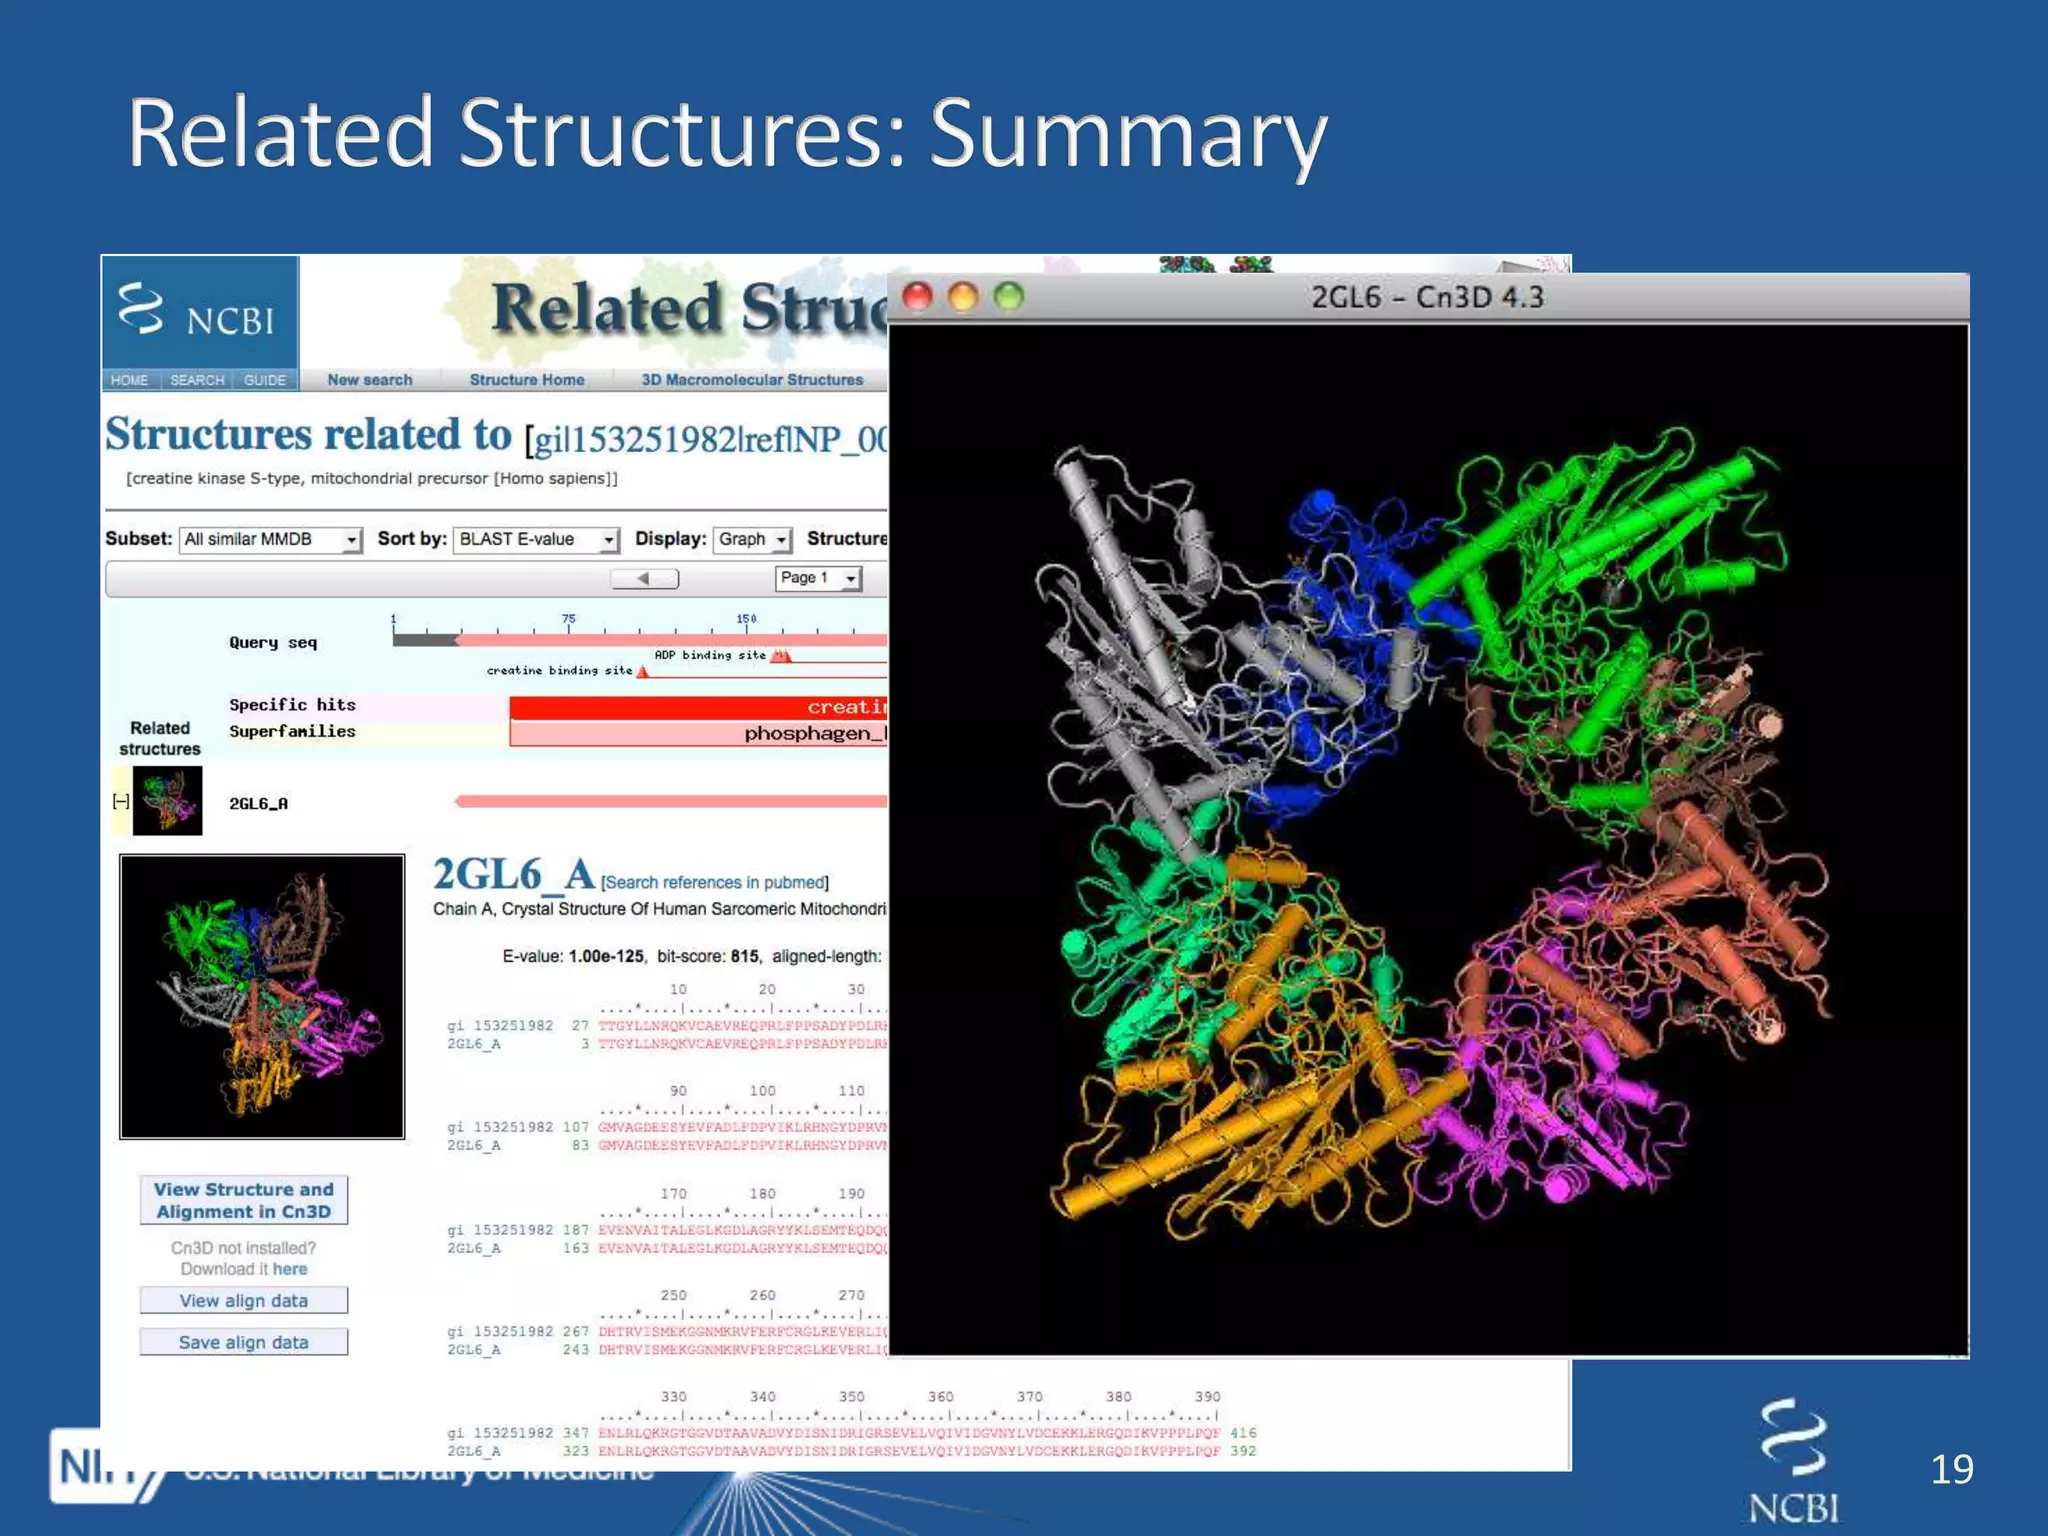This screenshot has width=2048, height=1536.
Task: Click the red close button of Cn3D window
Action: pyautogui.click(x=917, y=297)
